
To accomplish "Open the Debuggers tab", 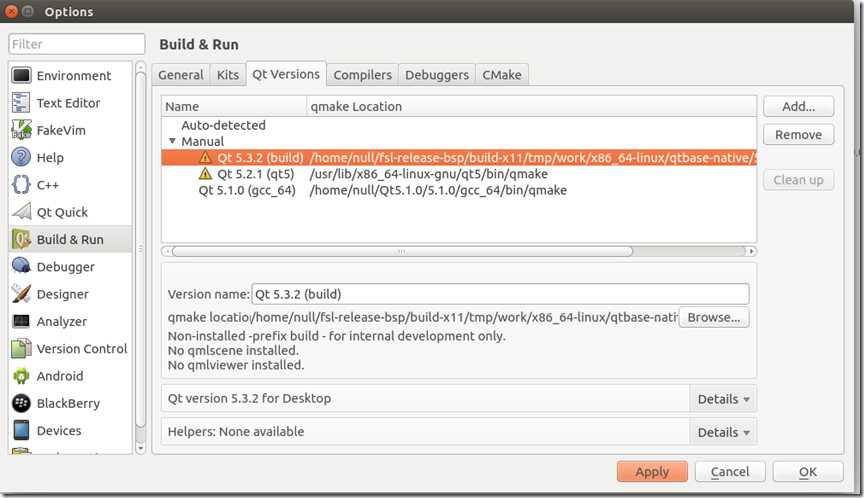I will [x=437, y=75].
